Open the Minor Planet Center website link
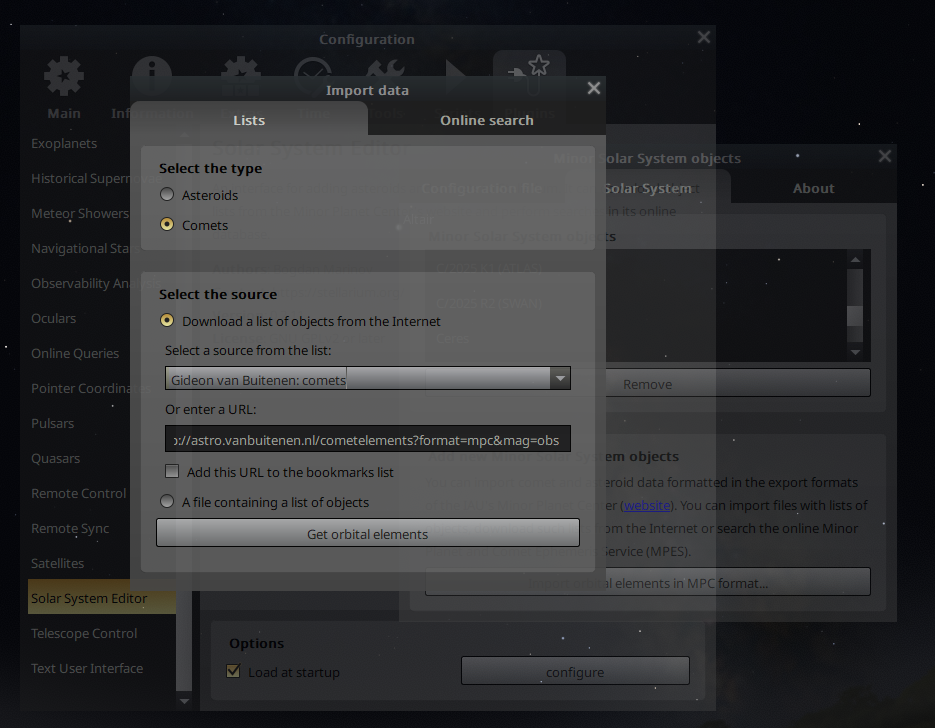This screenshot has width=935, height=728. pos(647,506)
